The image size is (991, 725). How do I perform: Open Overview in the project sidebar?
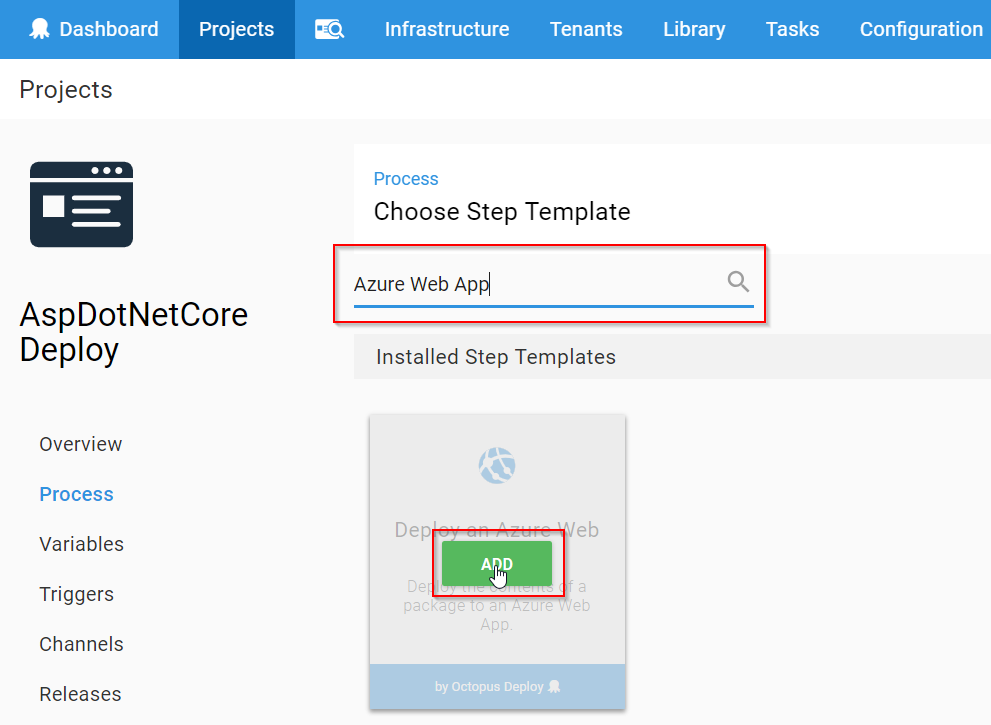click(81, 444)
